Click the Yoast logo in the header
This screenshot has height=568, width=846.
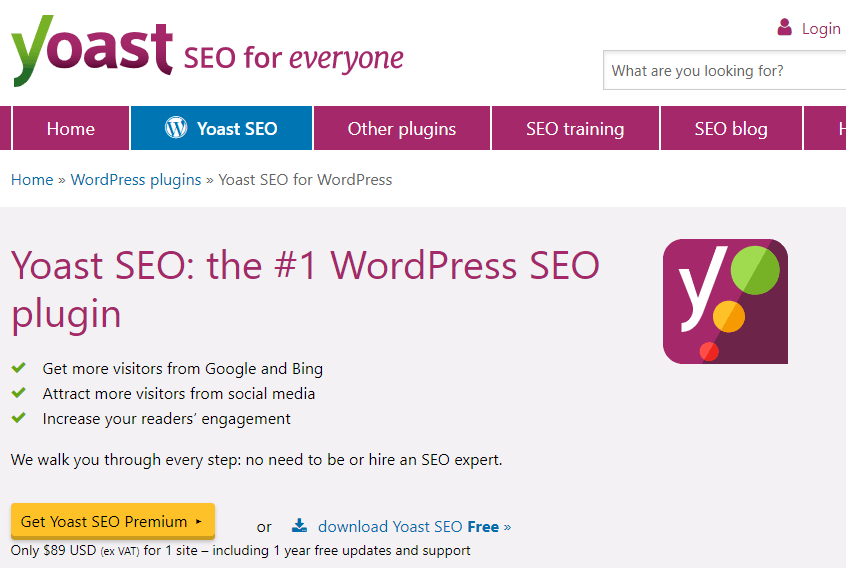pyautogui.click(x=92, y=48)
